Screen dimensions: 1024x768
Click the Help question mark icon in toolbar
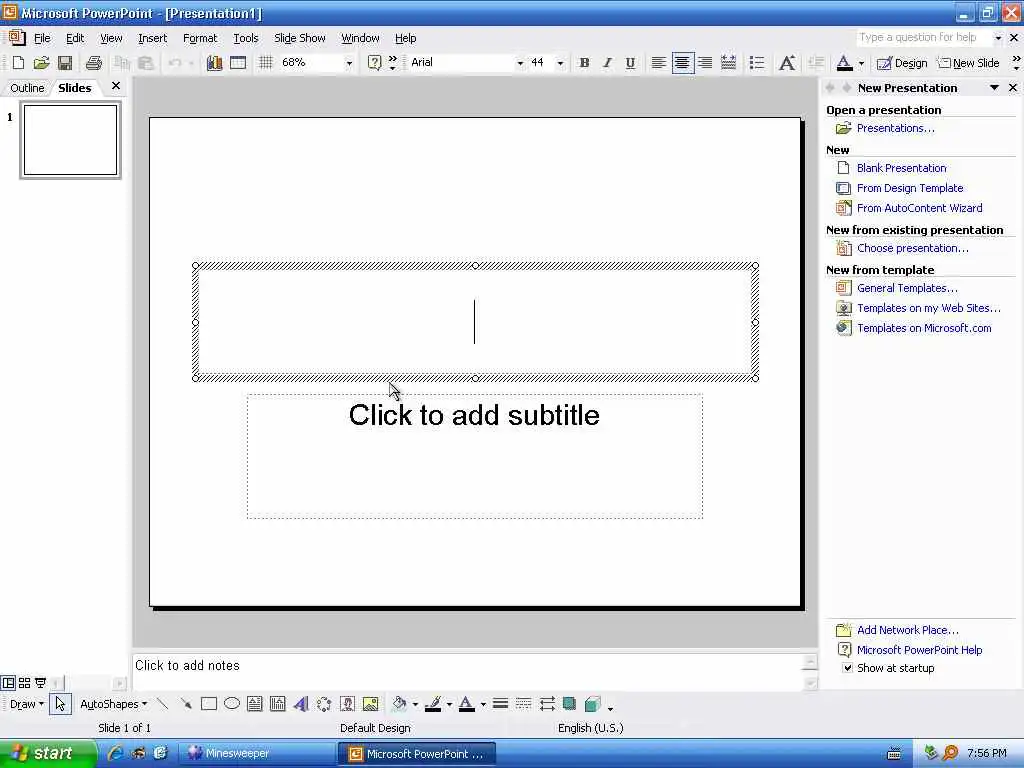pyautogui.click(x=374, y=63)
